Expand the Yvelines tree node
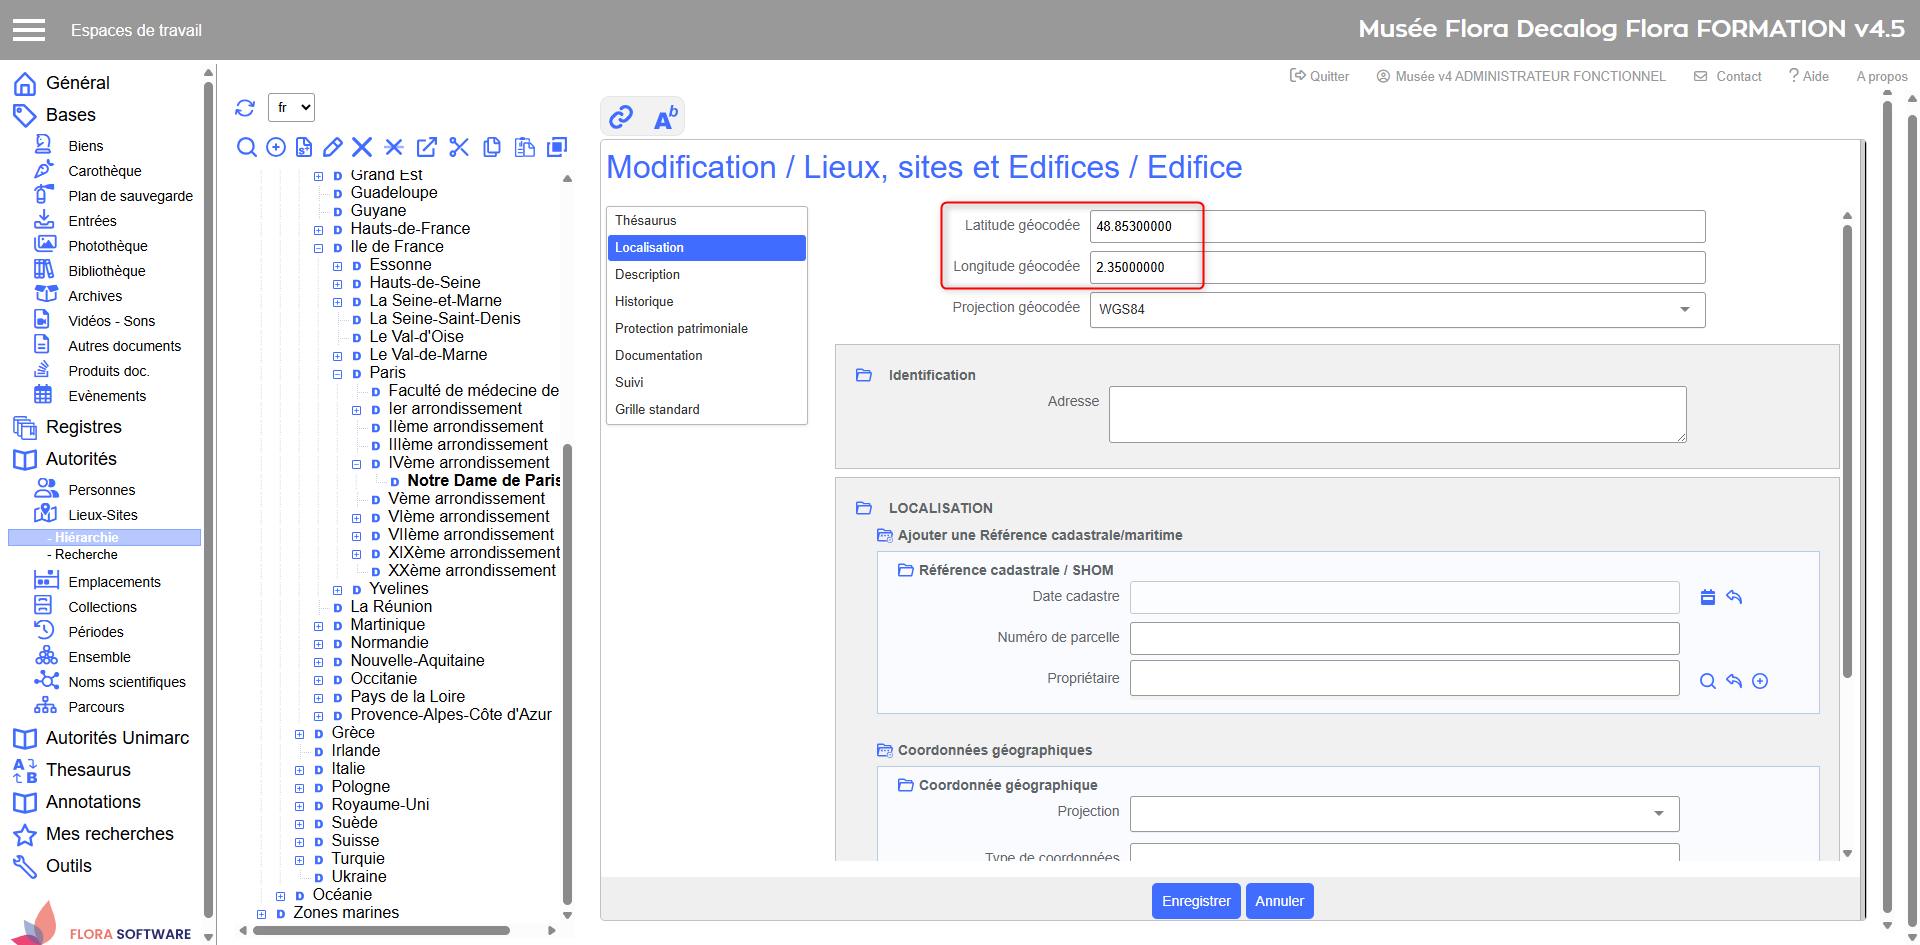This screenshot has width=1920, height=945. click(338, 590)
